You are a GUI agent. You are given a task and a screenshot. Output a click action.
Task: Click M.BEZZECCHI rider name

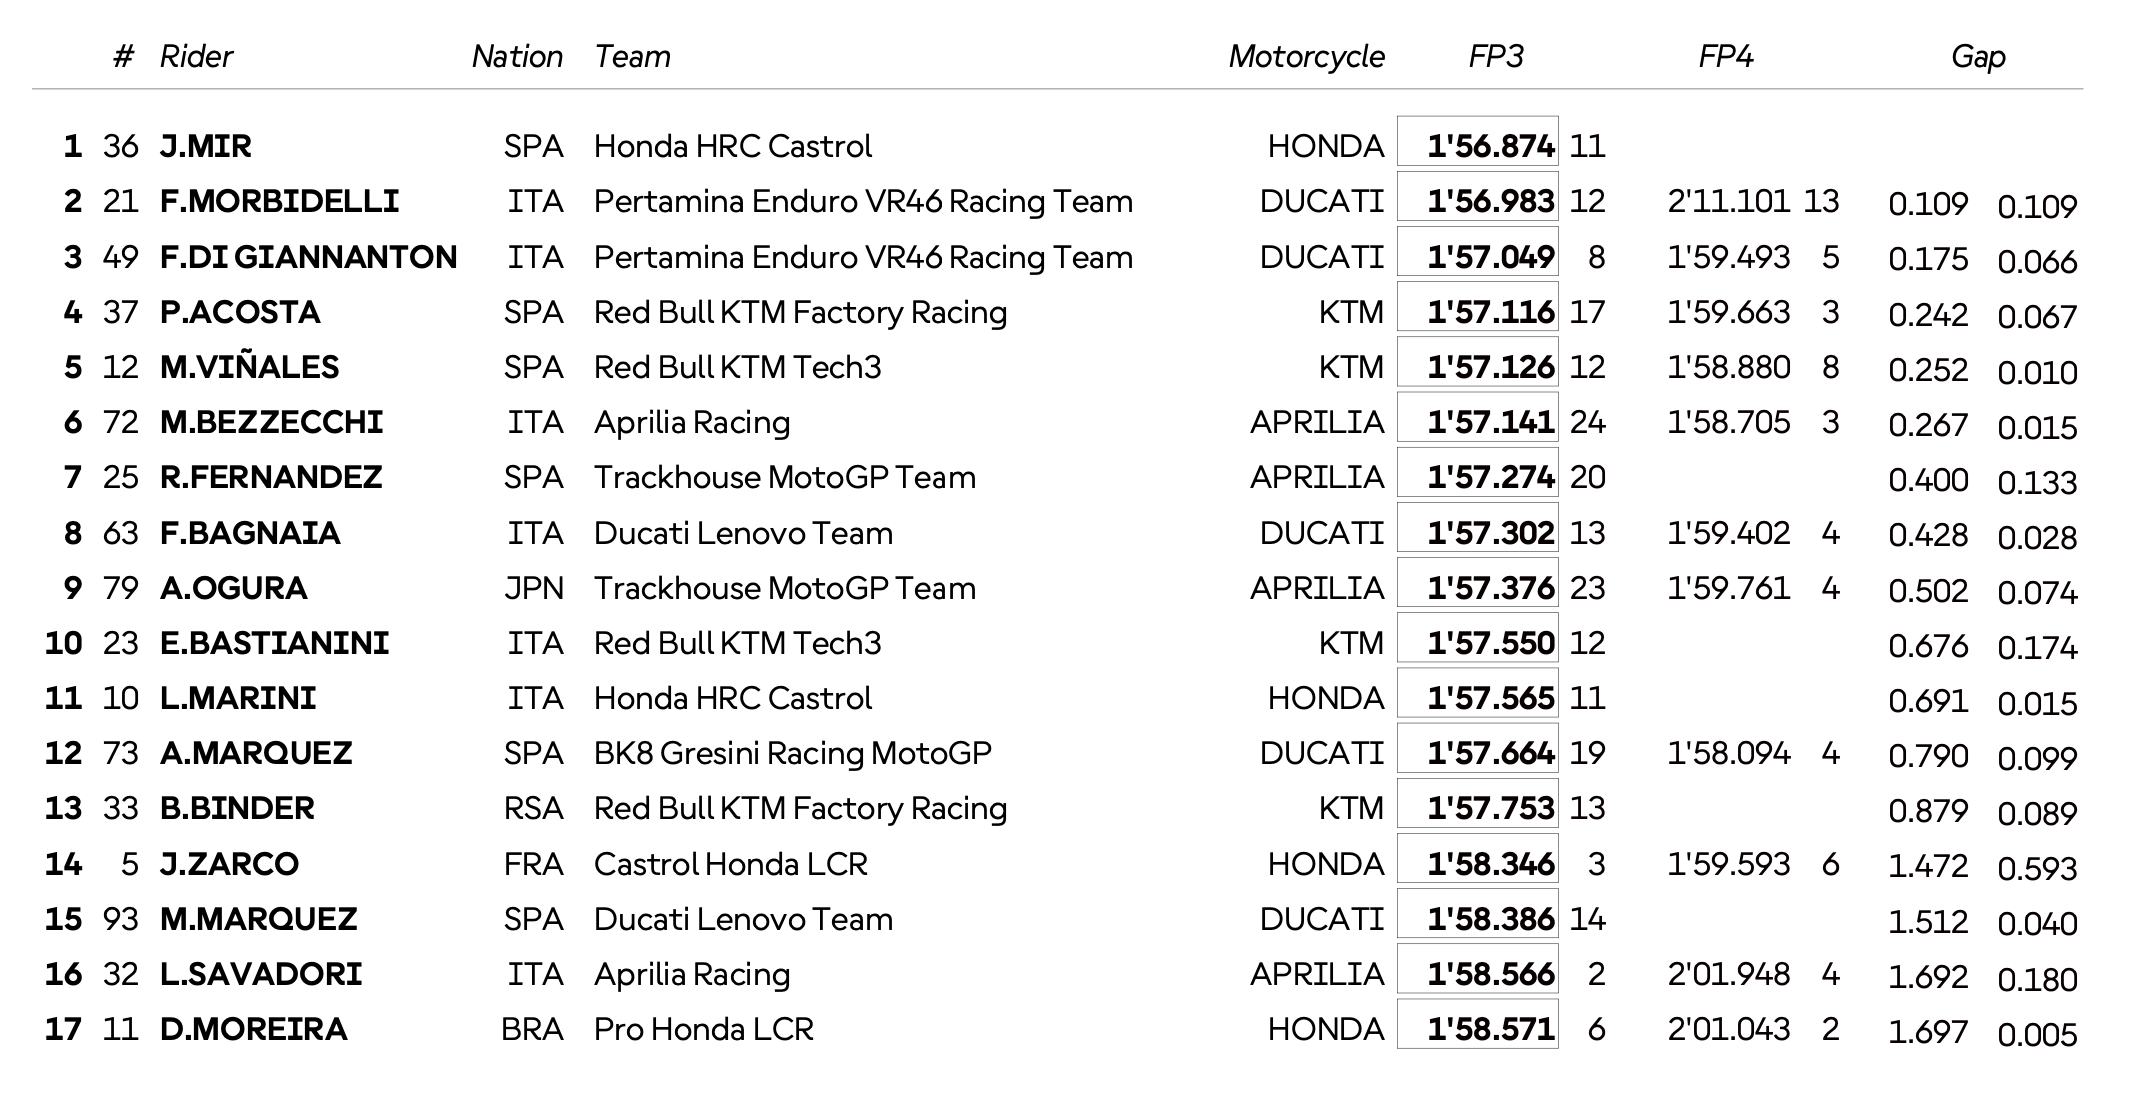[271, 422]
